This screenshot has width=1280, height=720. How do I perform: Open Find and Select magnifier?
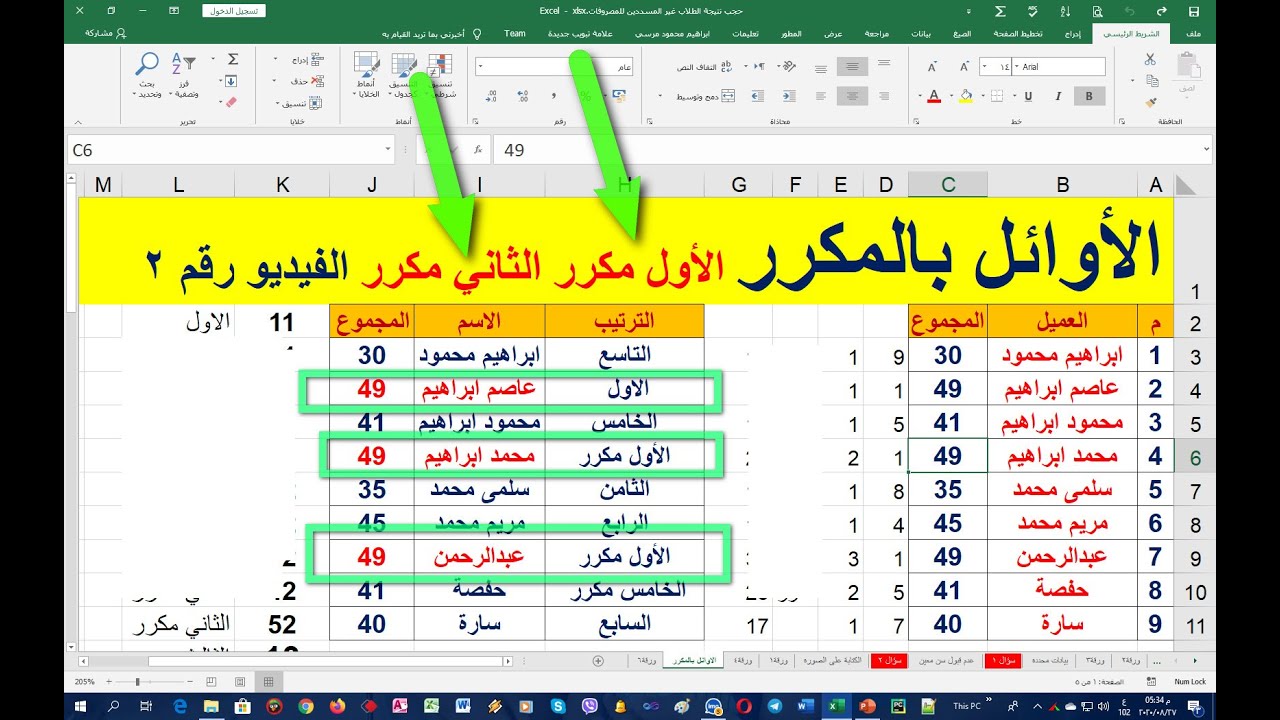pos(147,76)
